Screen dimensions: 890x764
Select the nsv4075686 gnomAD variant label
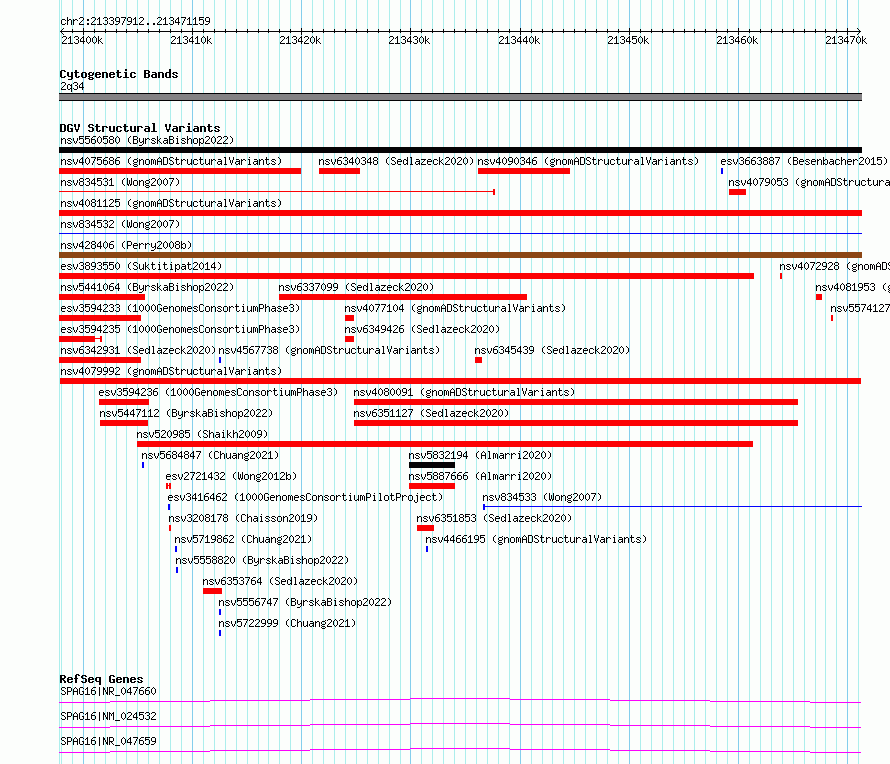pyautogui.click(x=171, y=161)
